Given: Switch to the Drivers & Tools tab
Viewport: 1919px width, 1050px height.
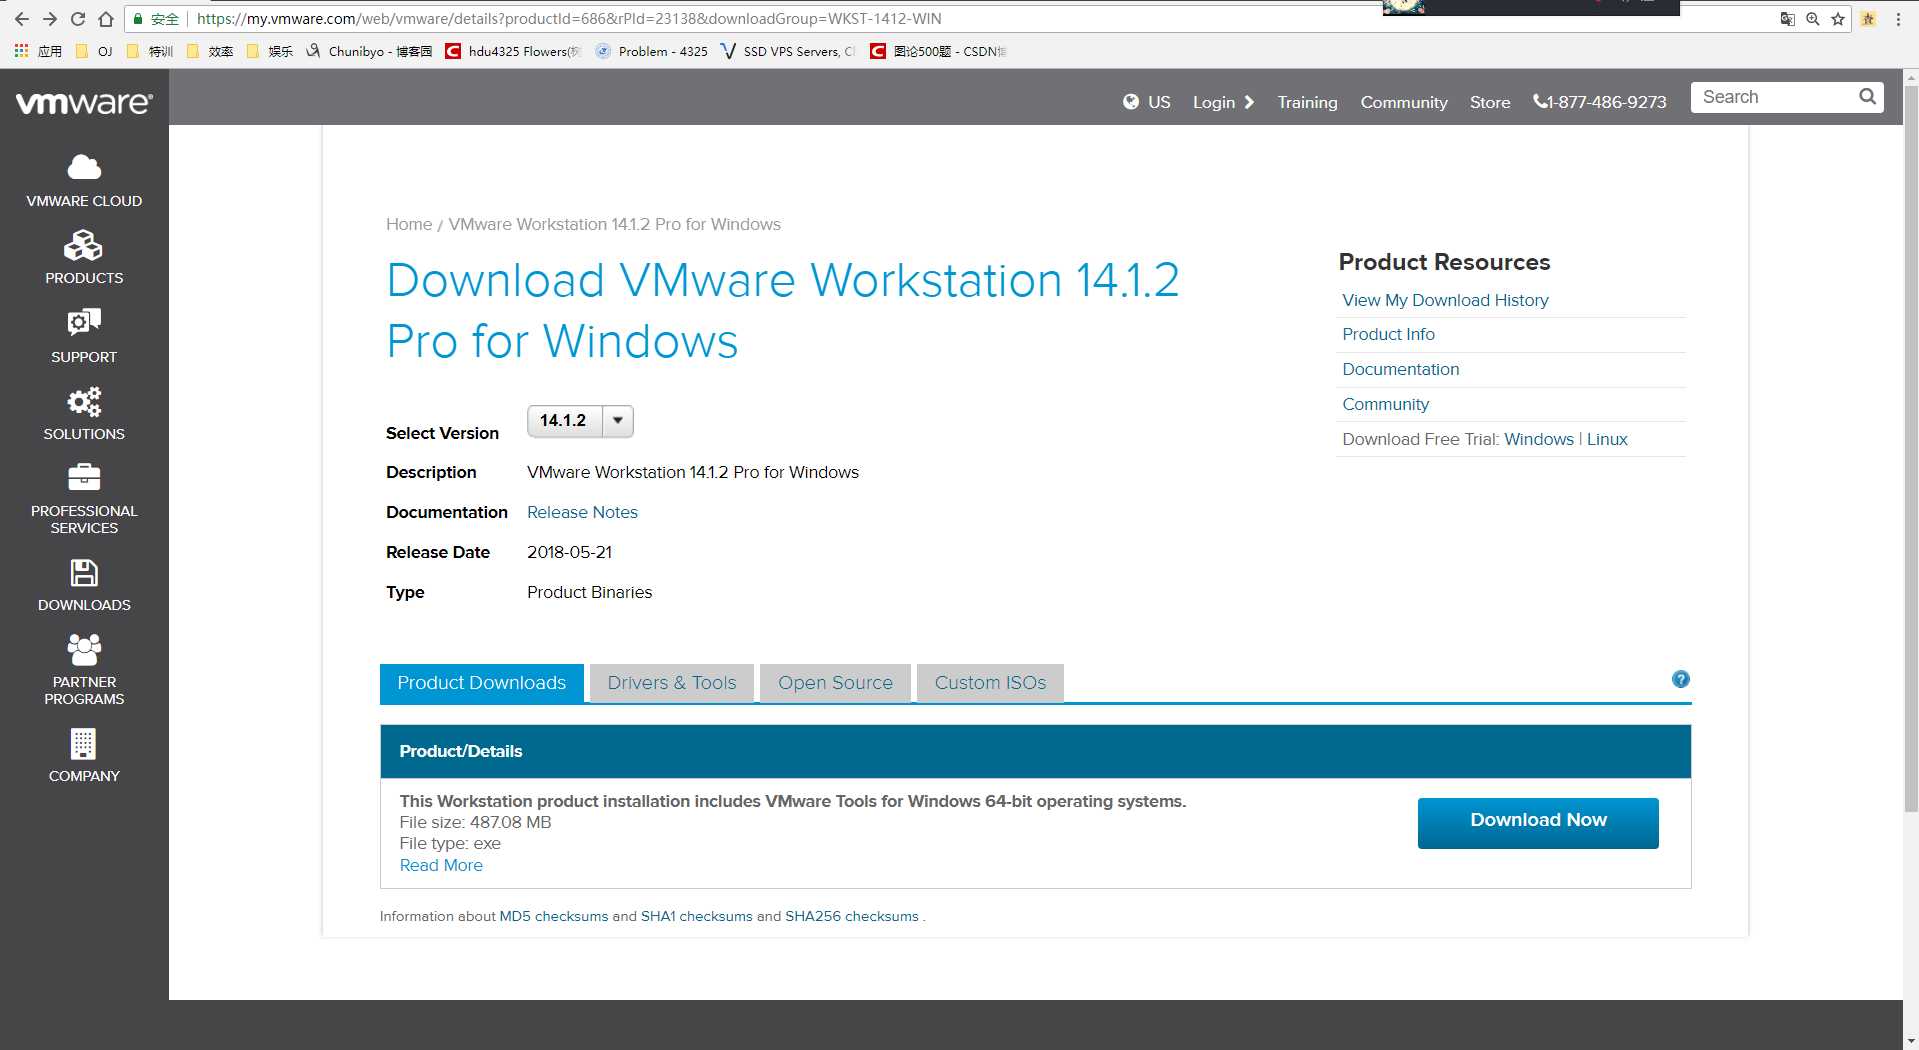Looking at the screenshot, I should (671, 683).
